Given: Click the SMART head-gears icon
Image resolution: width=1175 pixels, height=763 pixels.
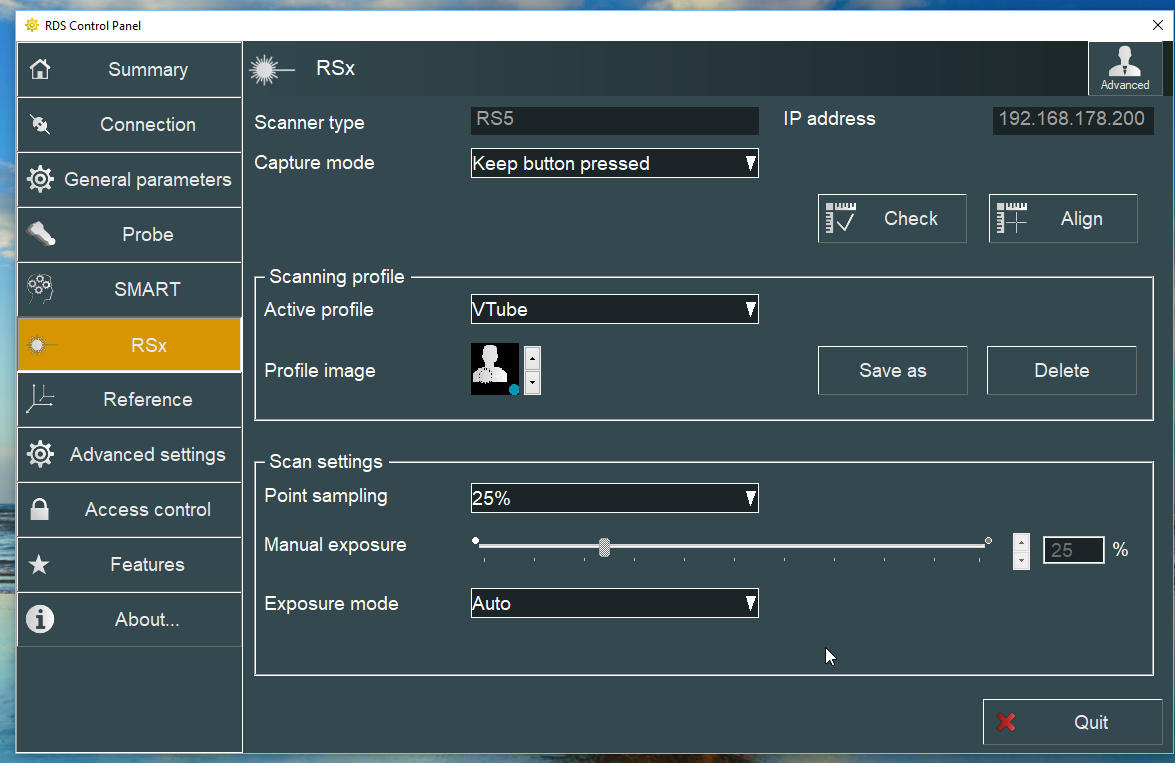Looking at the screenshot, I should click(x=40, y=289).
